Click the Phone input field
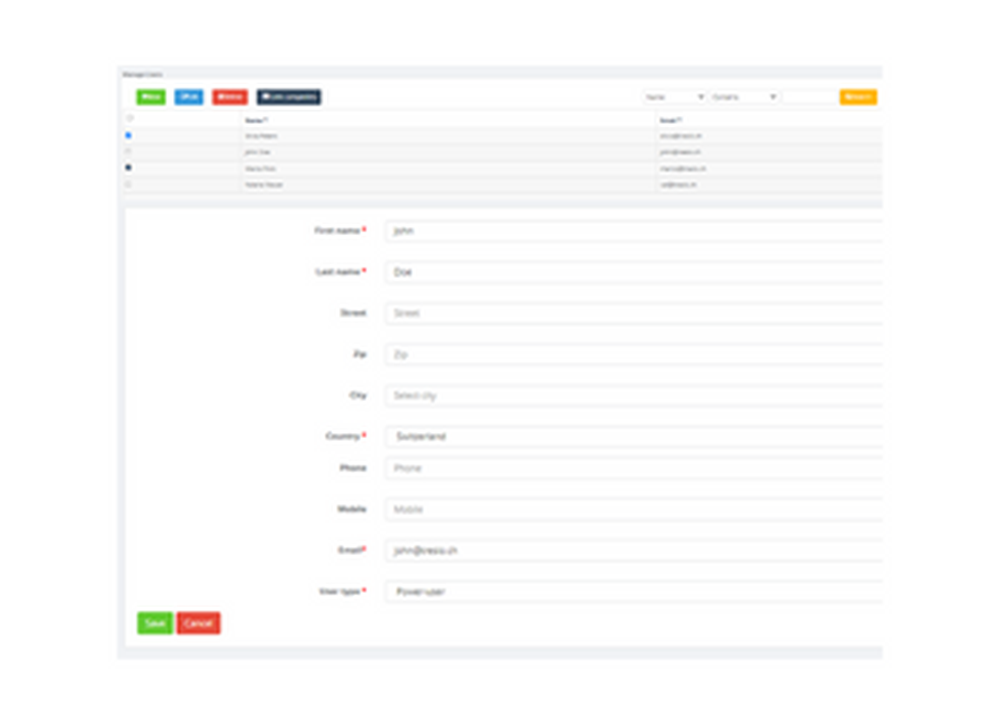 click(x=634, y=468)
